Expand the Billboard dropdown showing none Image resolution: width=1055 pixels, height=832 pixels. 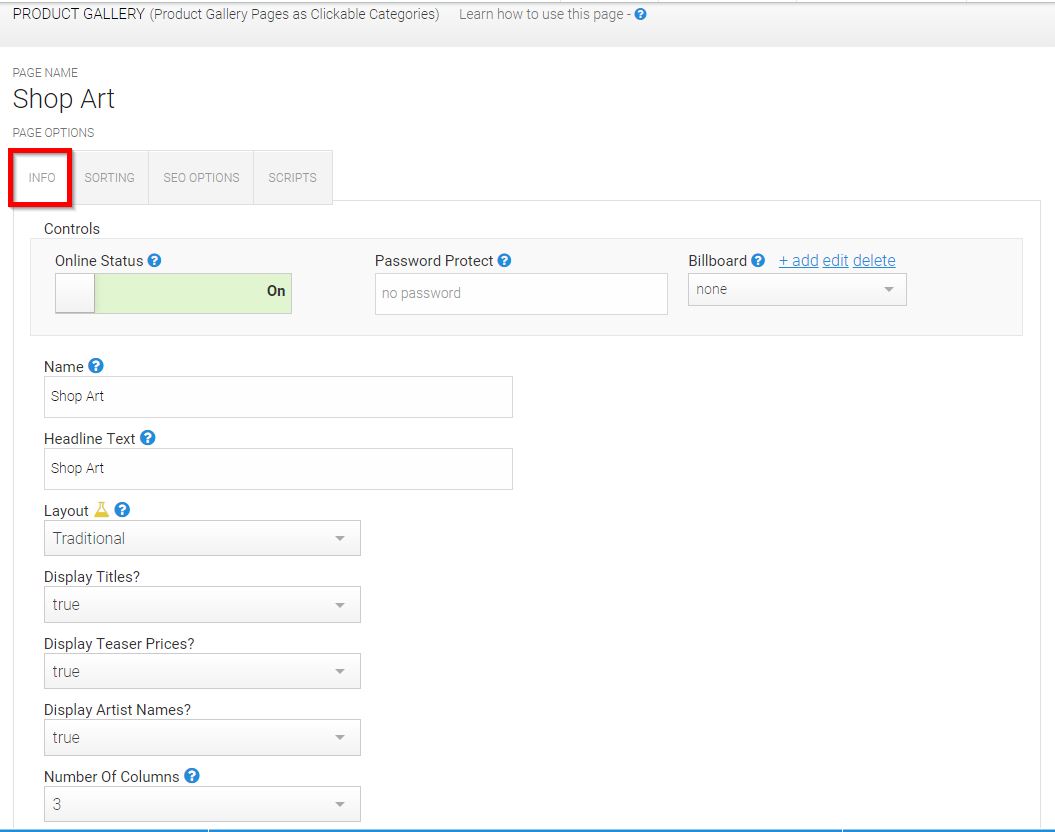(797, 289)
